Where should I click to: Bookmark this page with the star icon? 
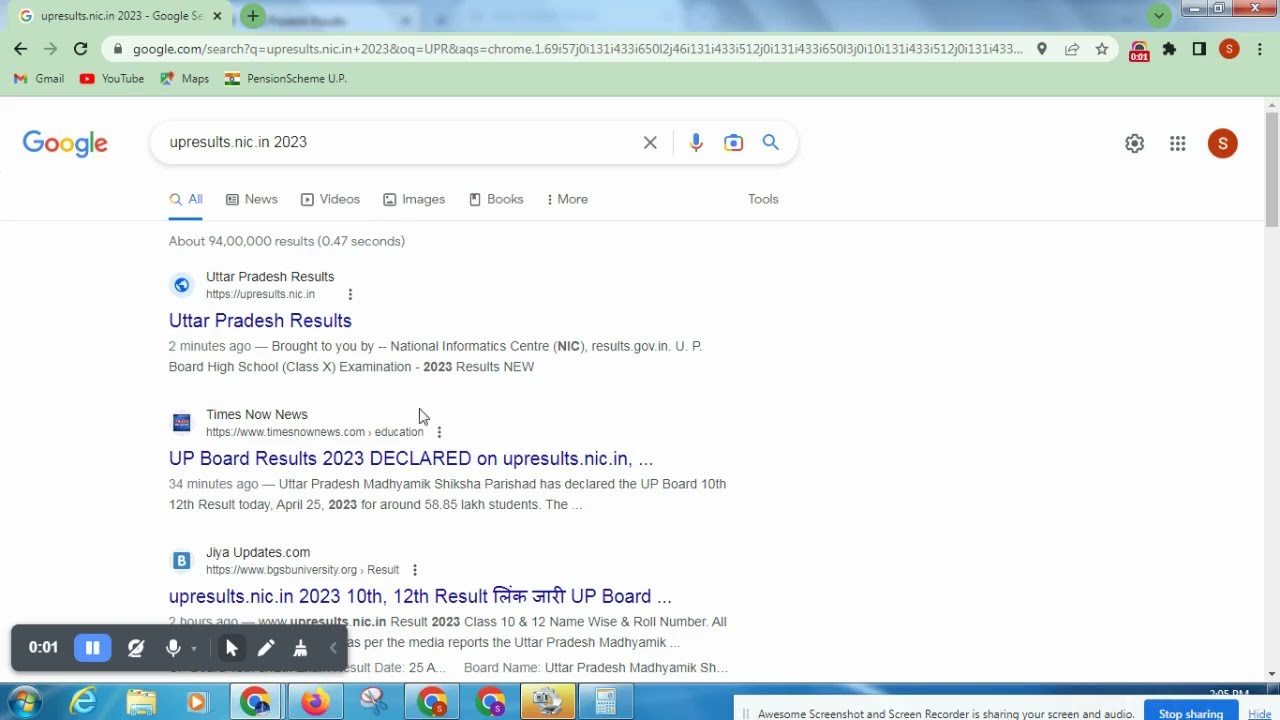1102,48
